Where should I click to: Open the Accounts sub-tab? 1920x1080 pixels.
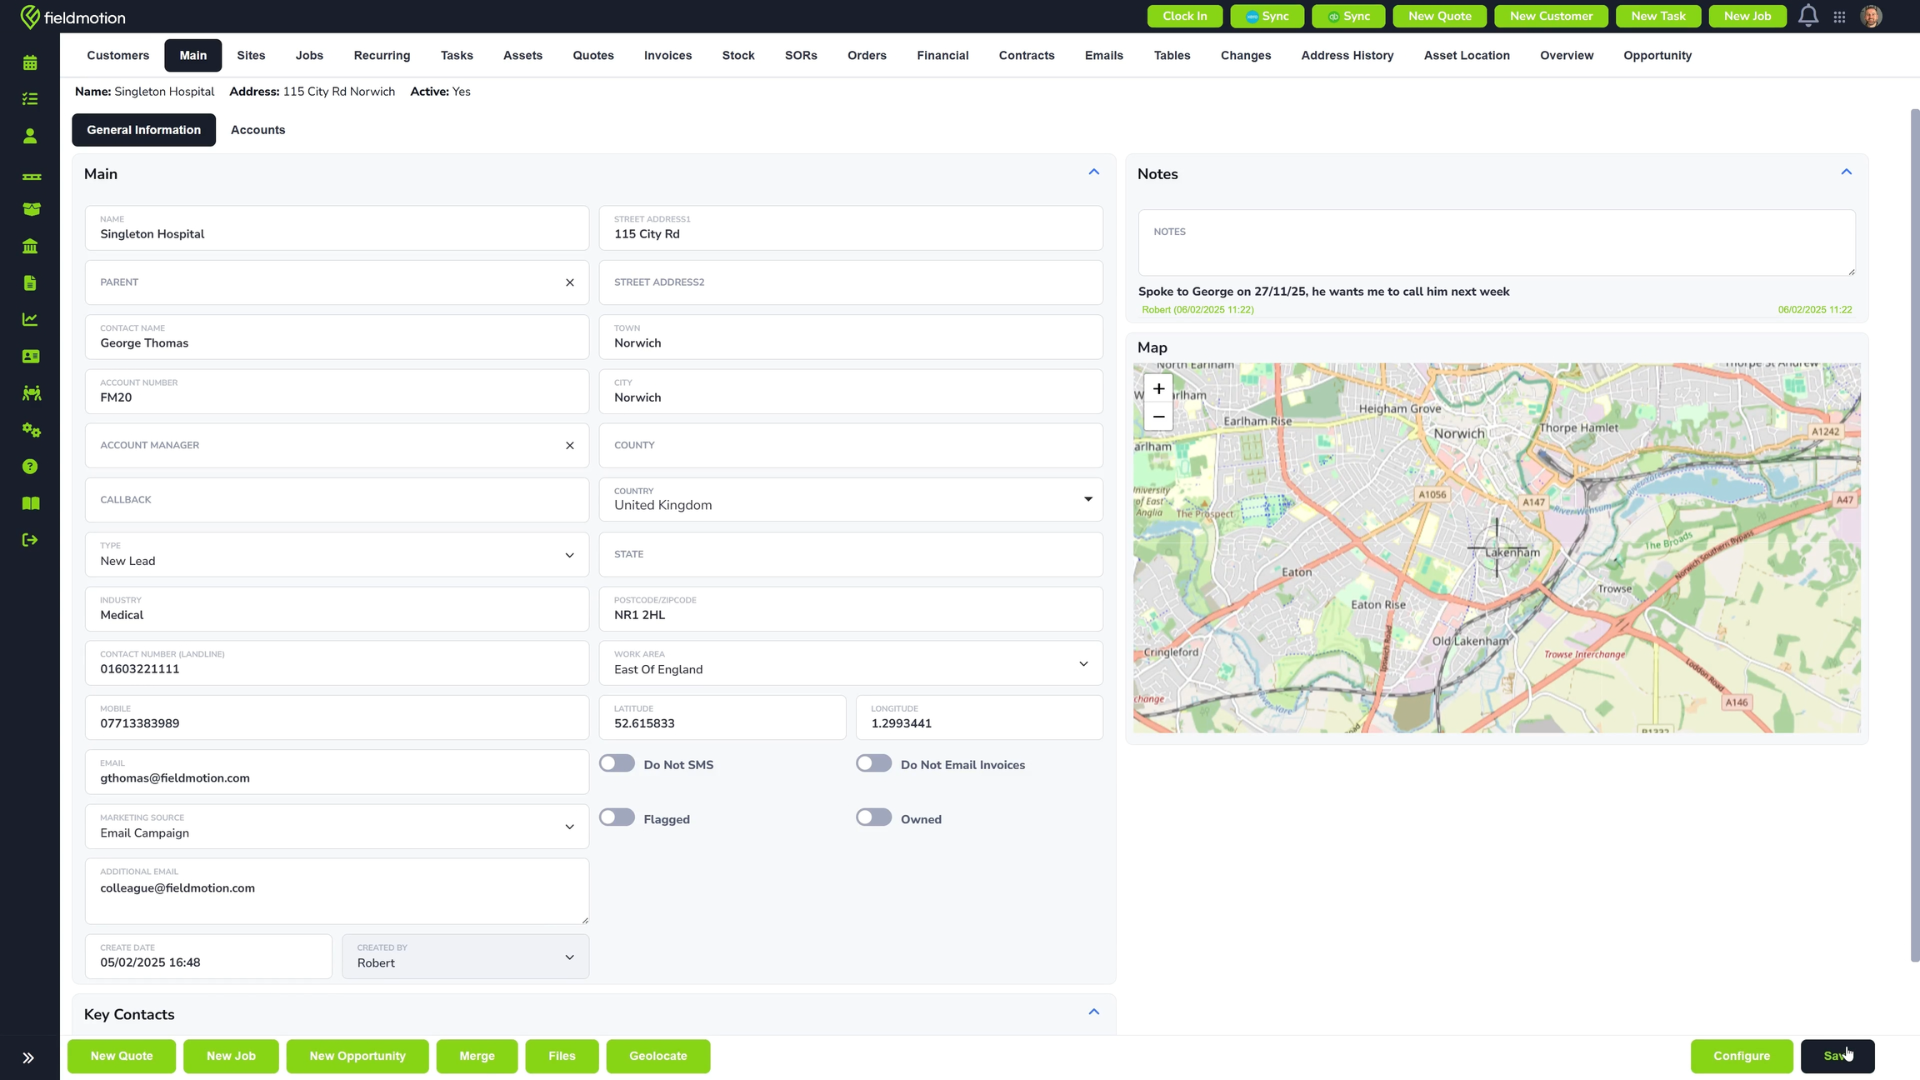pos(258,130)
